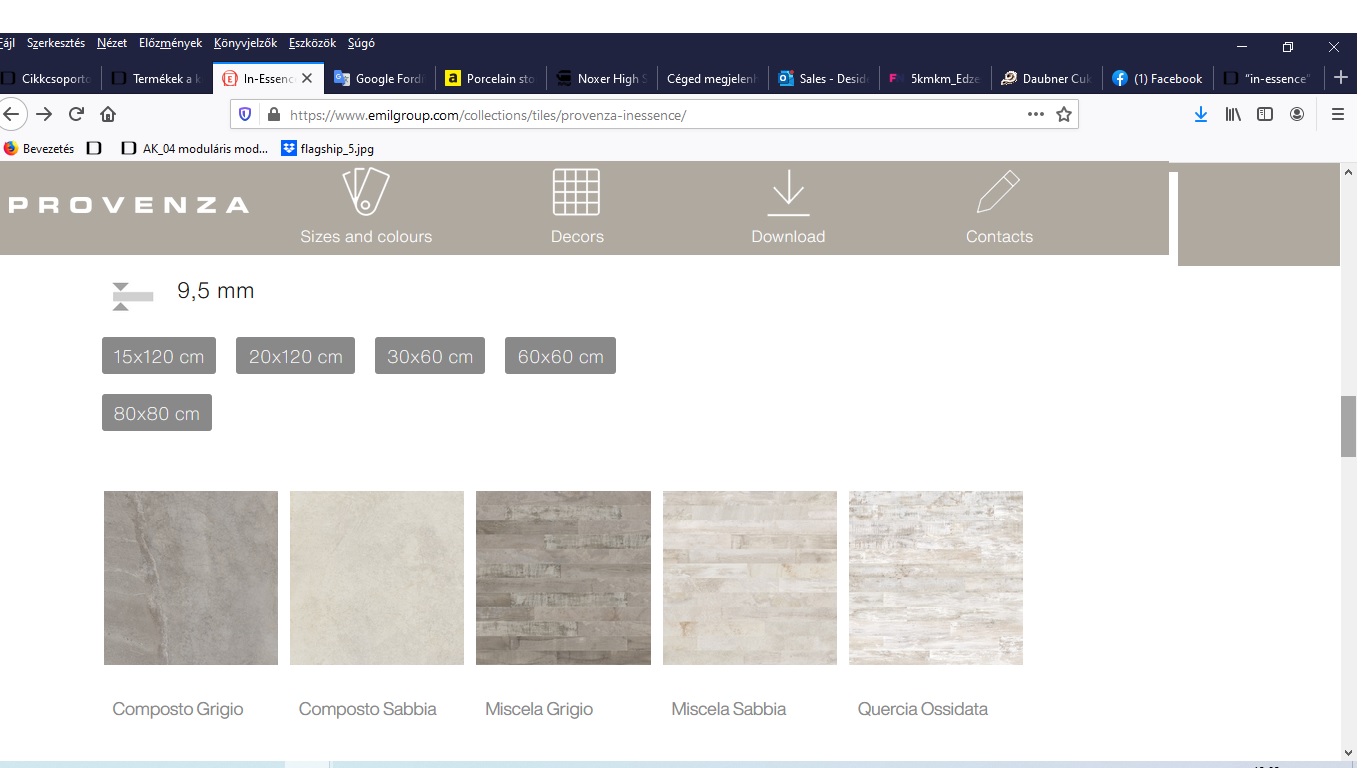This screenshot has width=1366, height=768.
Task: Open Composto Sabbia tile swatch
Action: point(377,578)
